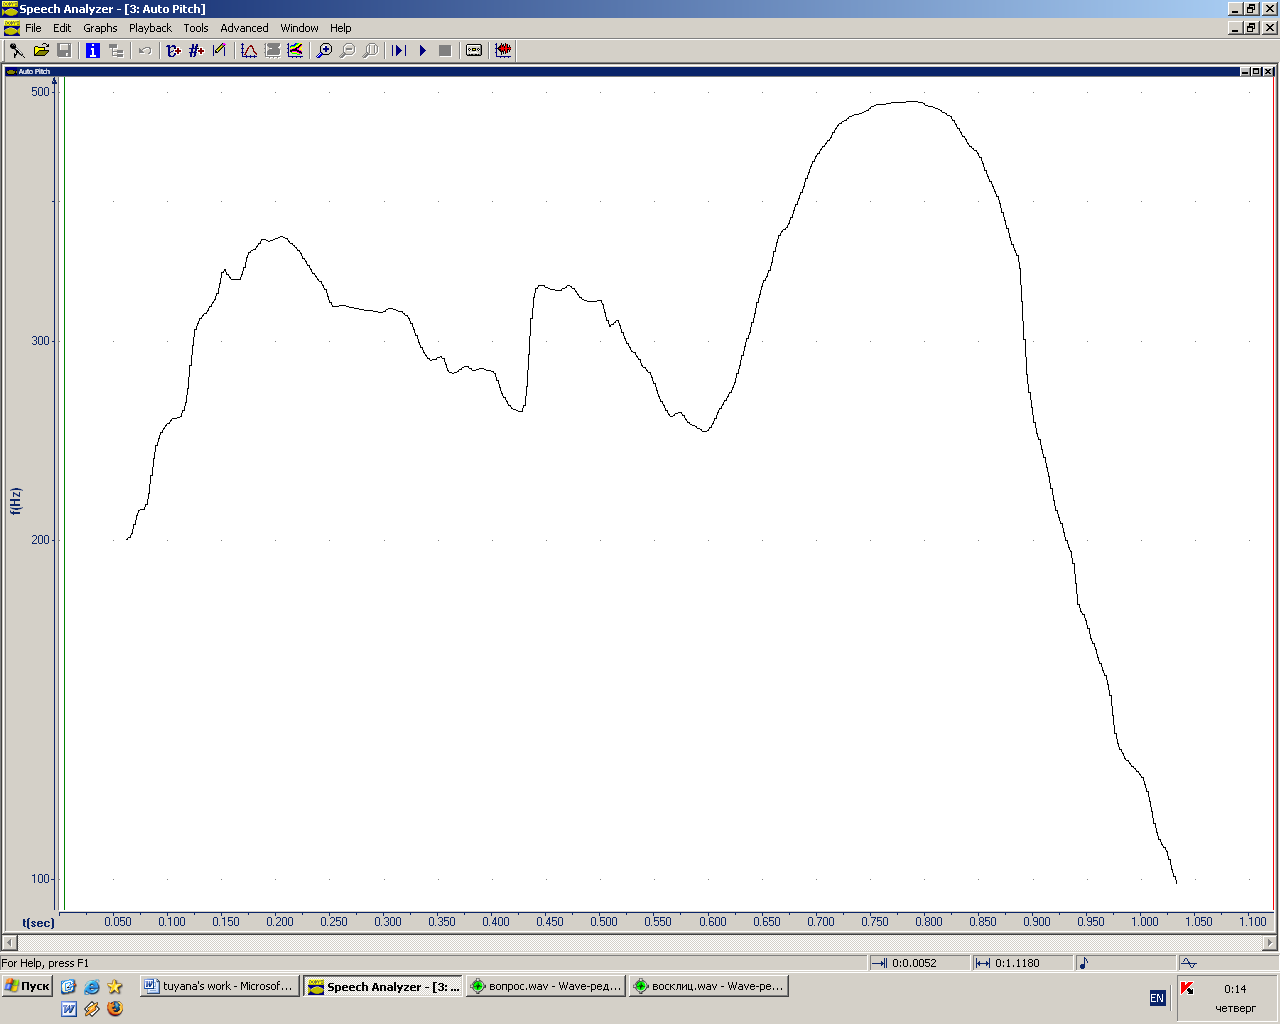Undo via the curved arrow toolbar icon

click(x=145, y=50)
